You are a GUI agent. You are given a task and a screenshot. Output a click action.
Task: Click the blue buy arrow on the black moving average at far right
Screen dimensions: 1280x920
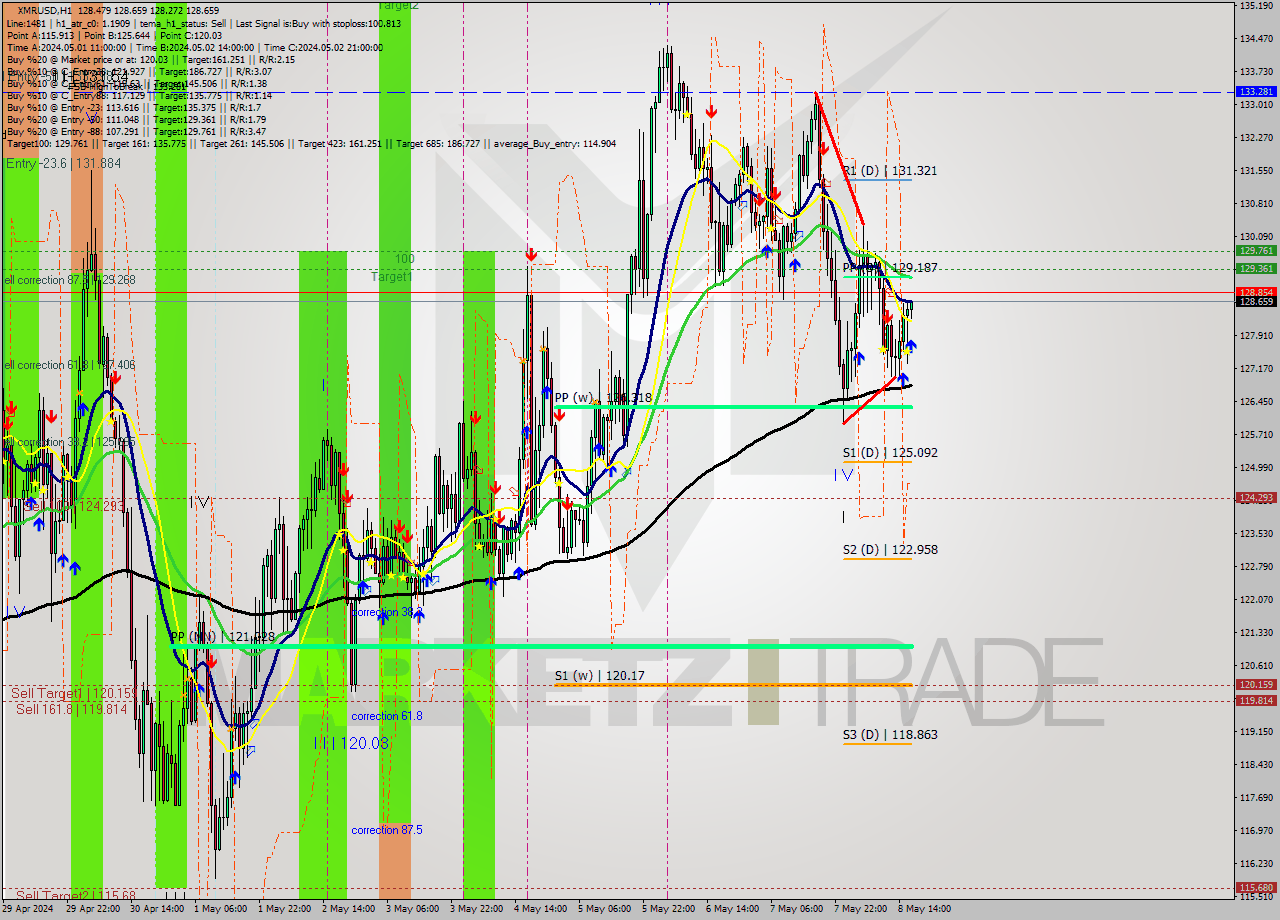pos(903,379)
